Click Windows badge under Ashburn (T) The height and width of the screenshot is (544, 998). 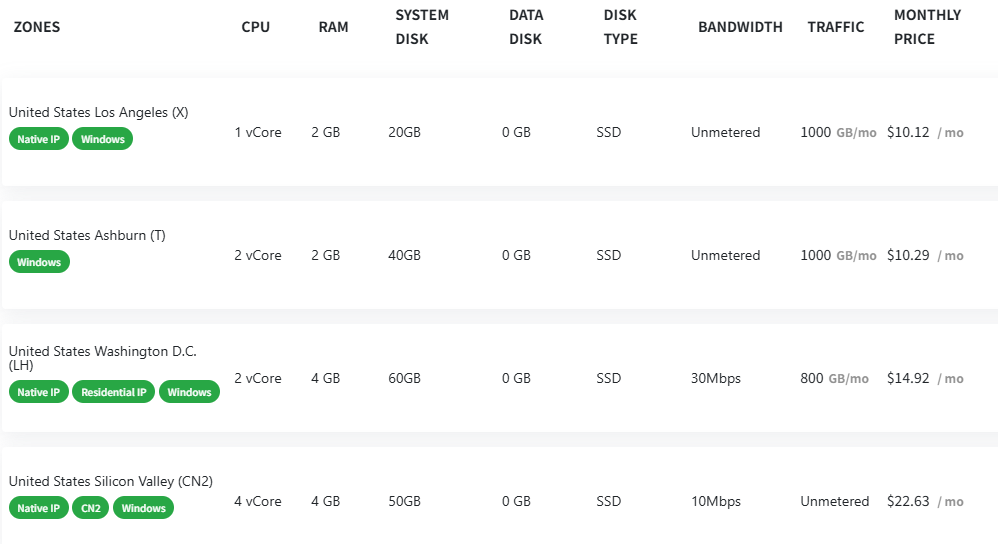click(39, 262)
